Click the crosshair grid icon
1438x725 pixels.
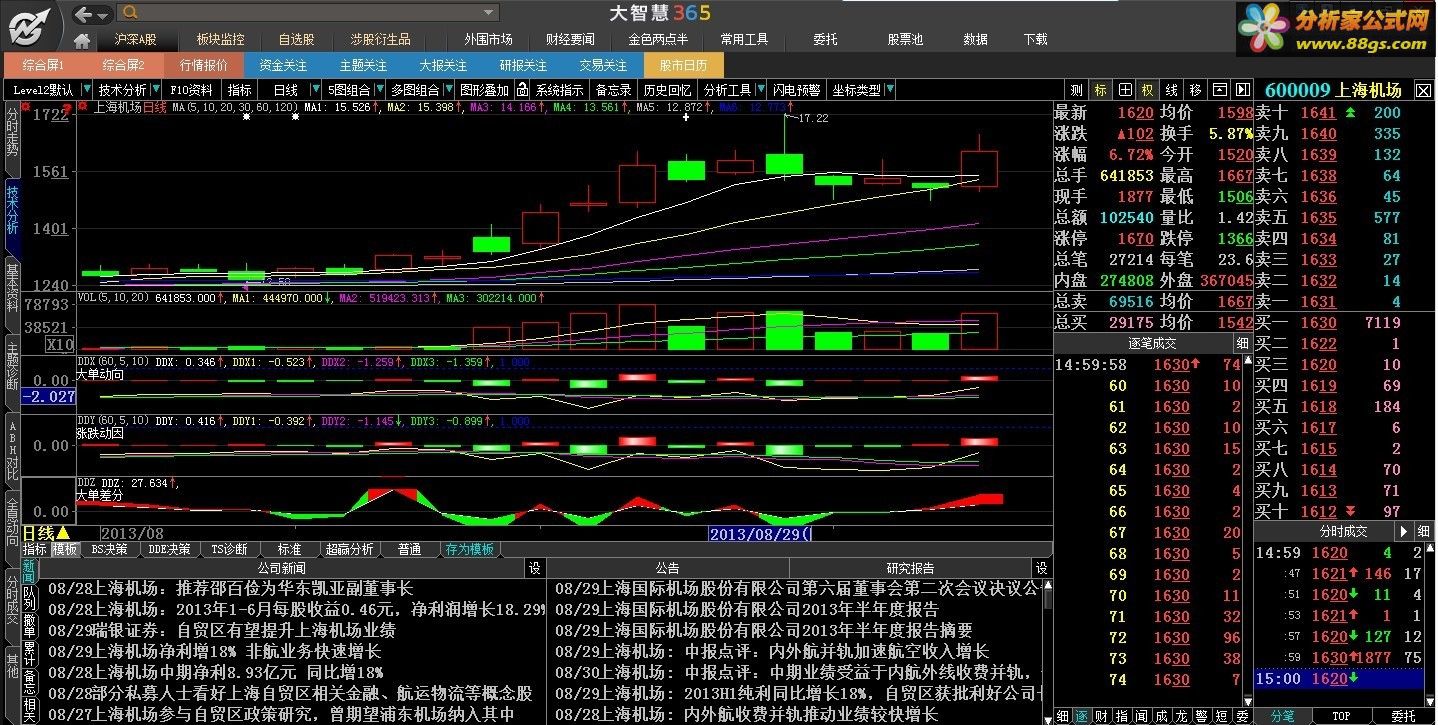click(x=1124, y=90)
